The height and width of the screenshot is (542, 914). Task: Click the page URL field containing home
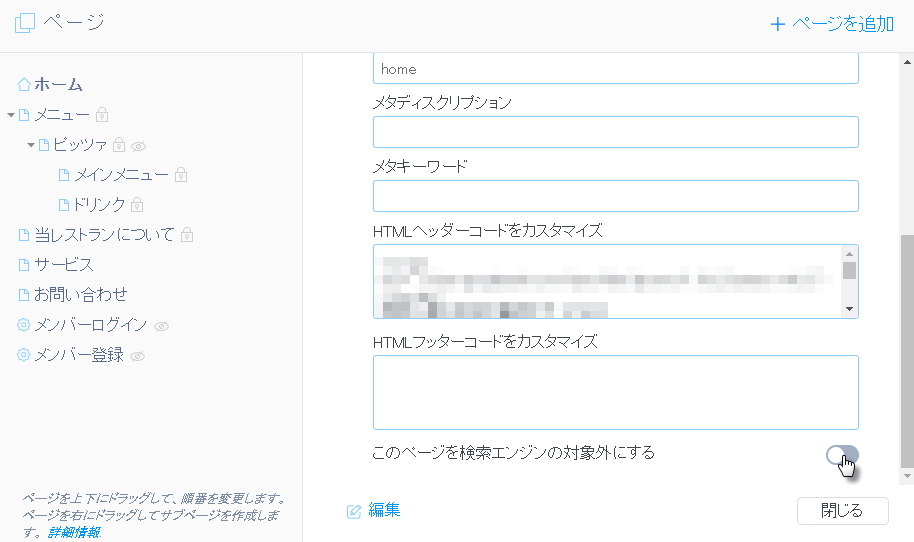point(616,69)
